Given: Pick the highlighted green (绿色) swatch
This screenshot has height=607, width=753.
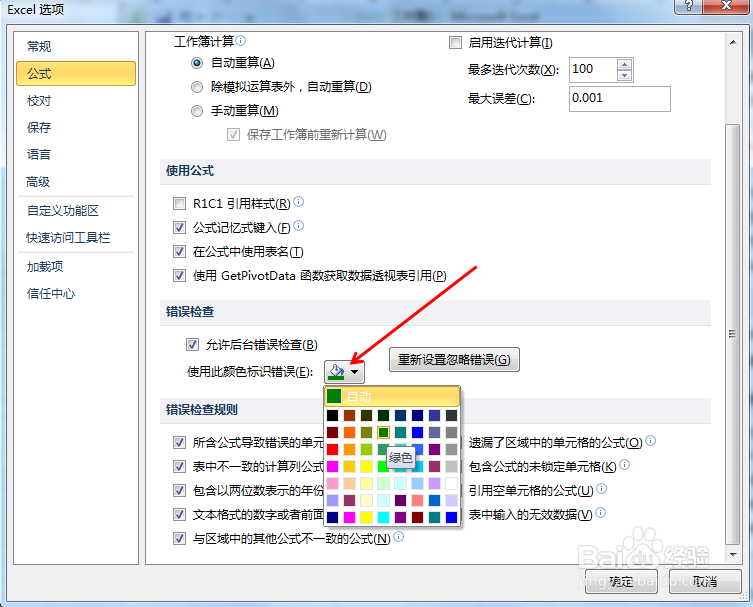Looking at the screenshot, I should pos(383,432).
